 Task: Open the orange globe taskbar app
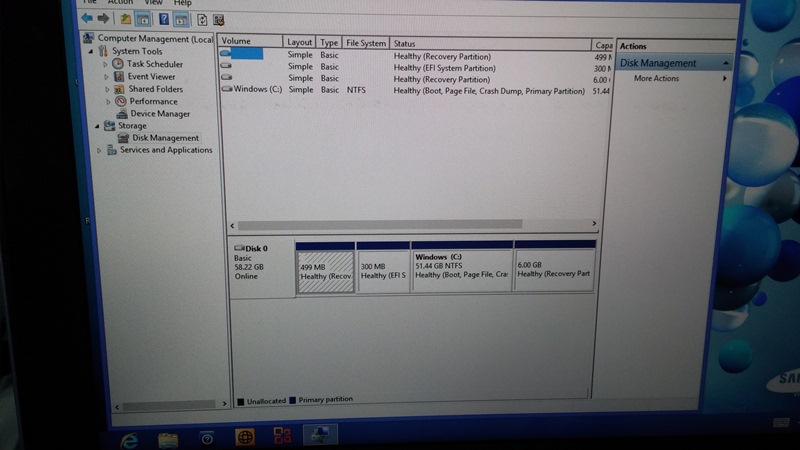coord(245,437)
